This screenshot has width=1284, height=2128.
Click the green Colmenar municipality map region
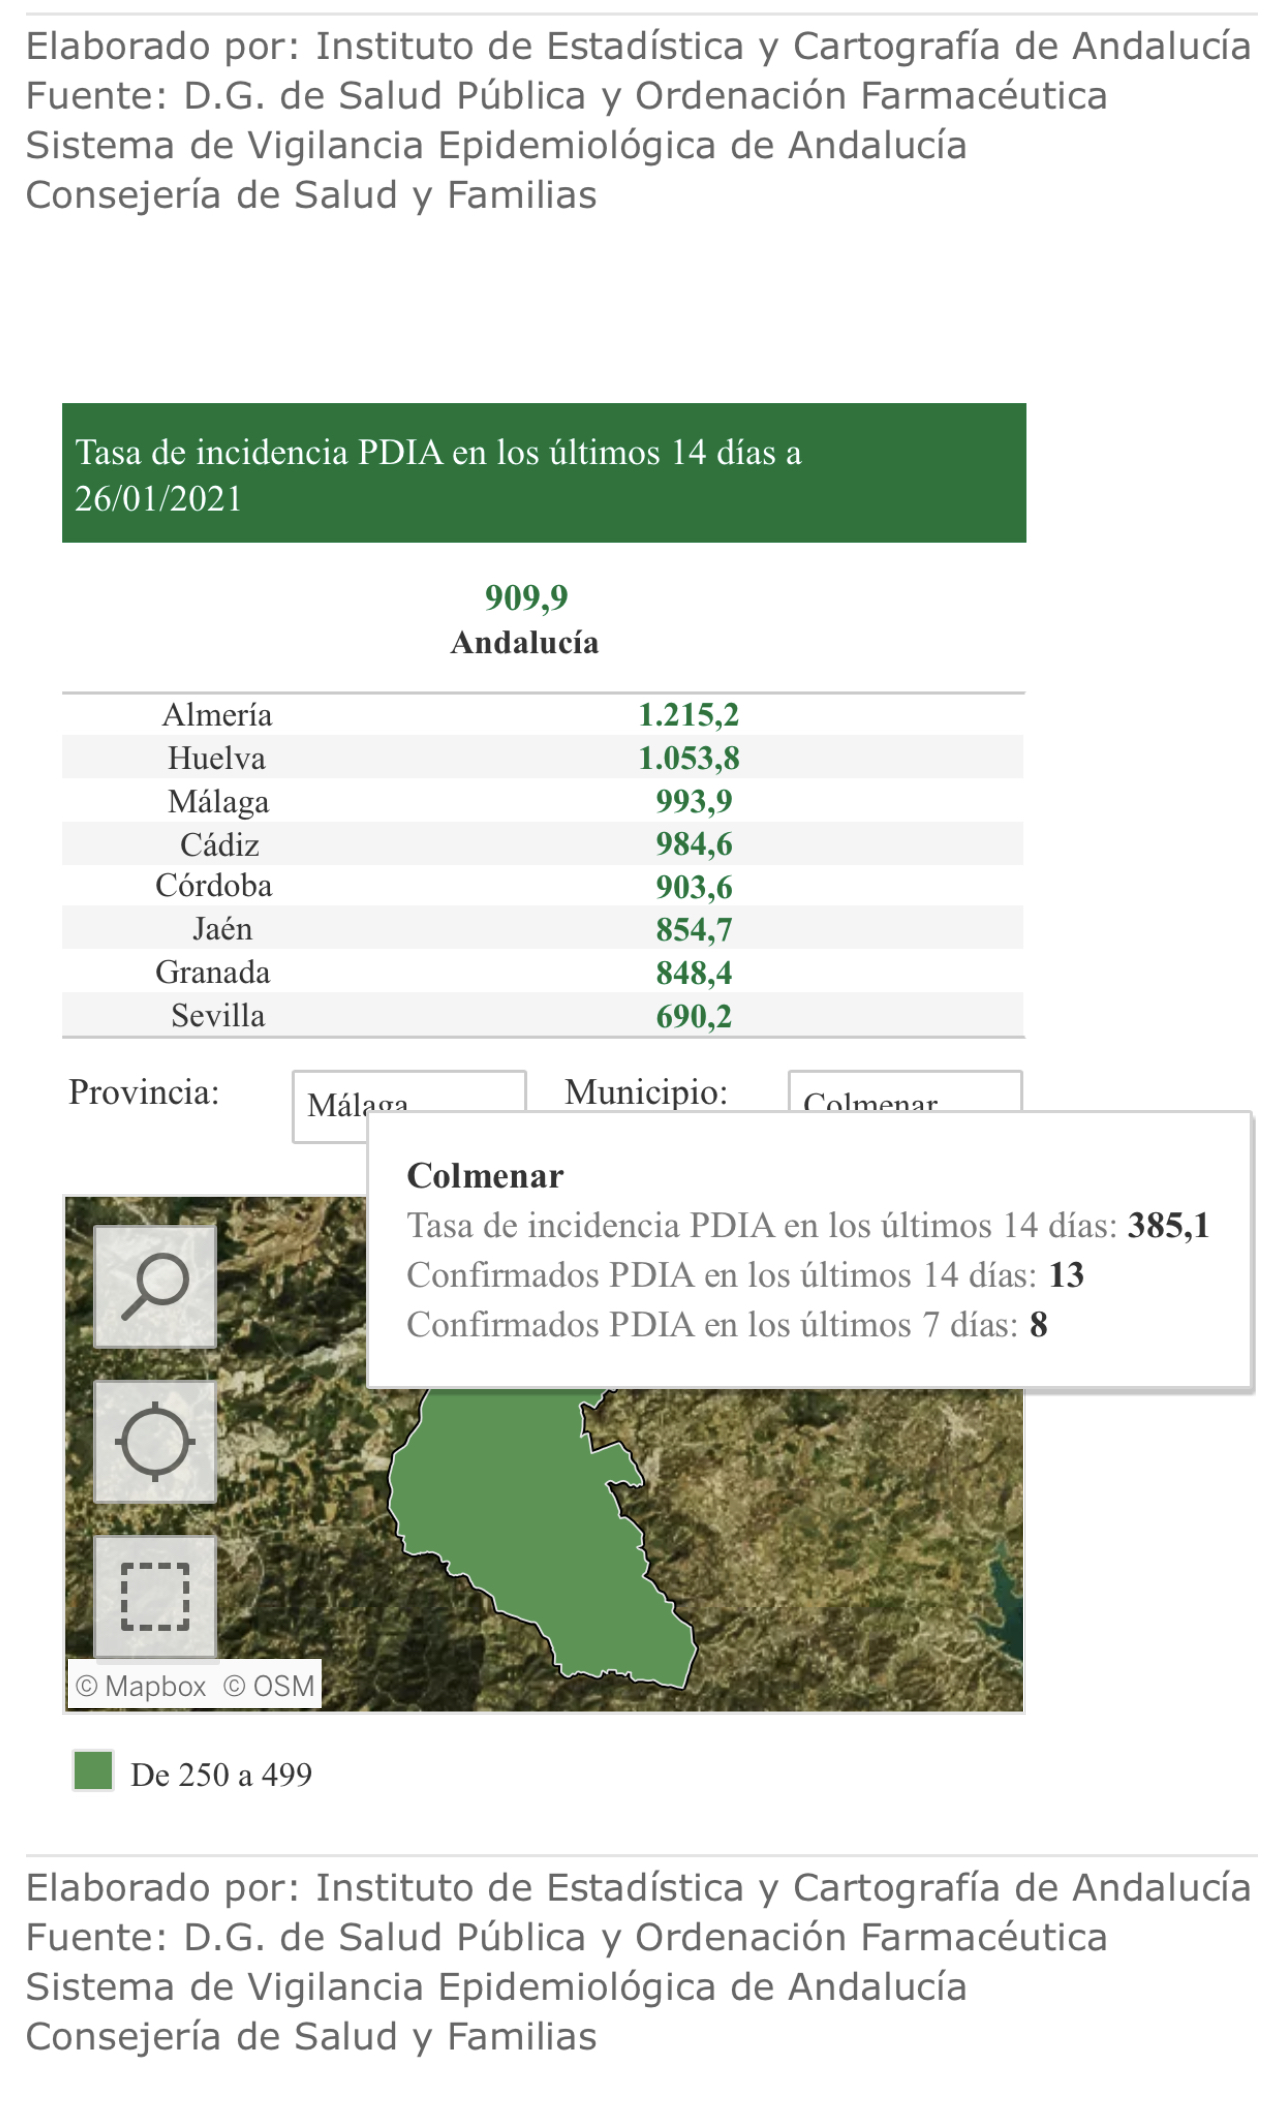click(540, 1540)
